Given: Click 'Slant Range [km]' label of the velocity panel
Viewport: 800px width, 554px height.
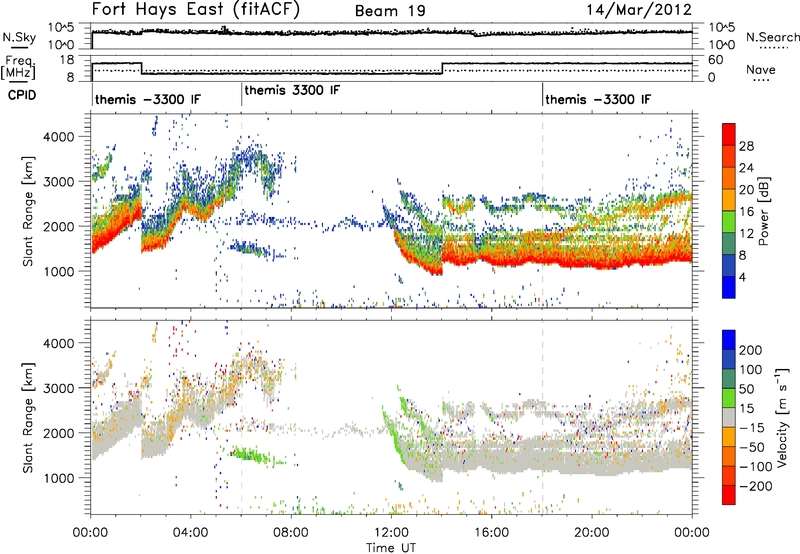Looking at the screenshot, I should (28, 418).
